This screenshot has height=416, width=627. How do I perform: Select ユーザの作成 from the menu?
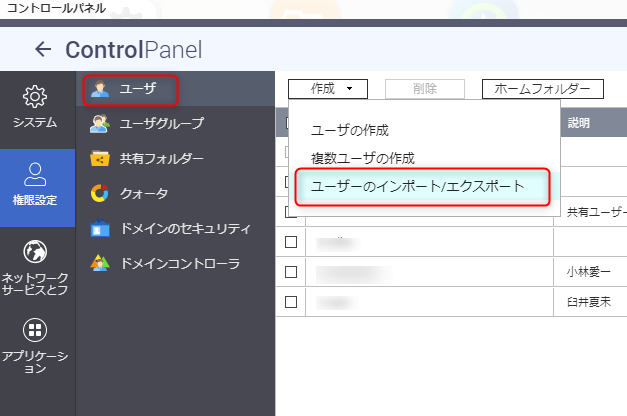[x=350, y=130]
